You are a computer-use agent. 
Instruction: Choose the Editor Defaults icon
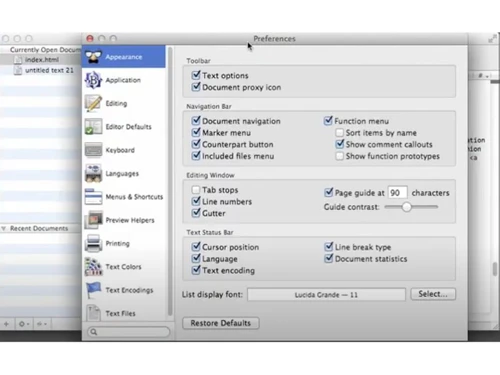click(x=94, y=127)
